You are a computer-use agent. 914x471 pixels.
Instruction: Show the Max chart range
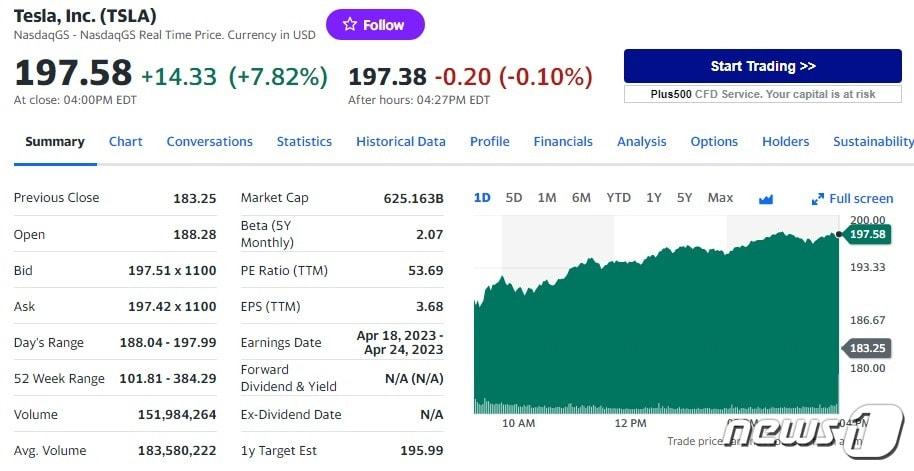click(x=720, y=198)
